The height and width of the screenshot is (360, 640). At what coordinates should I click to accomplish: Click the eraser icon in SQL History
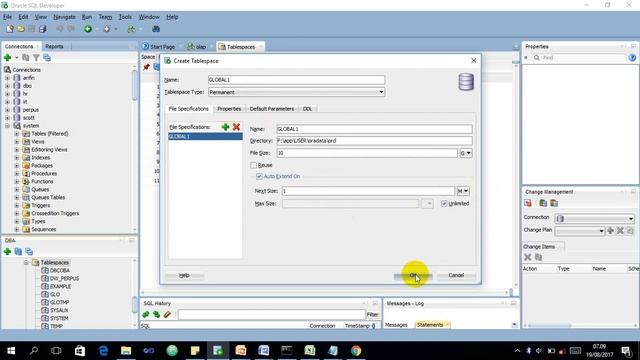tap(167, 314)
